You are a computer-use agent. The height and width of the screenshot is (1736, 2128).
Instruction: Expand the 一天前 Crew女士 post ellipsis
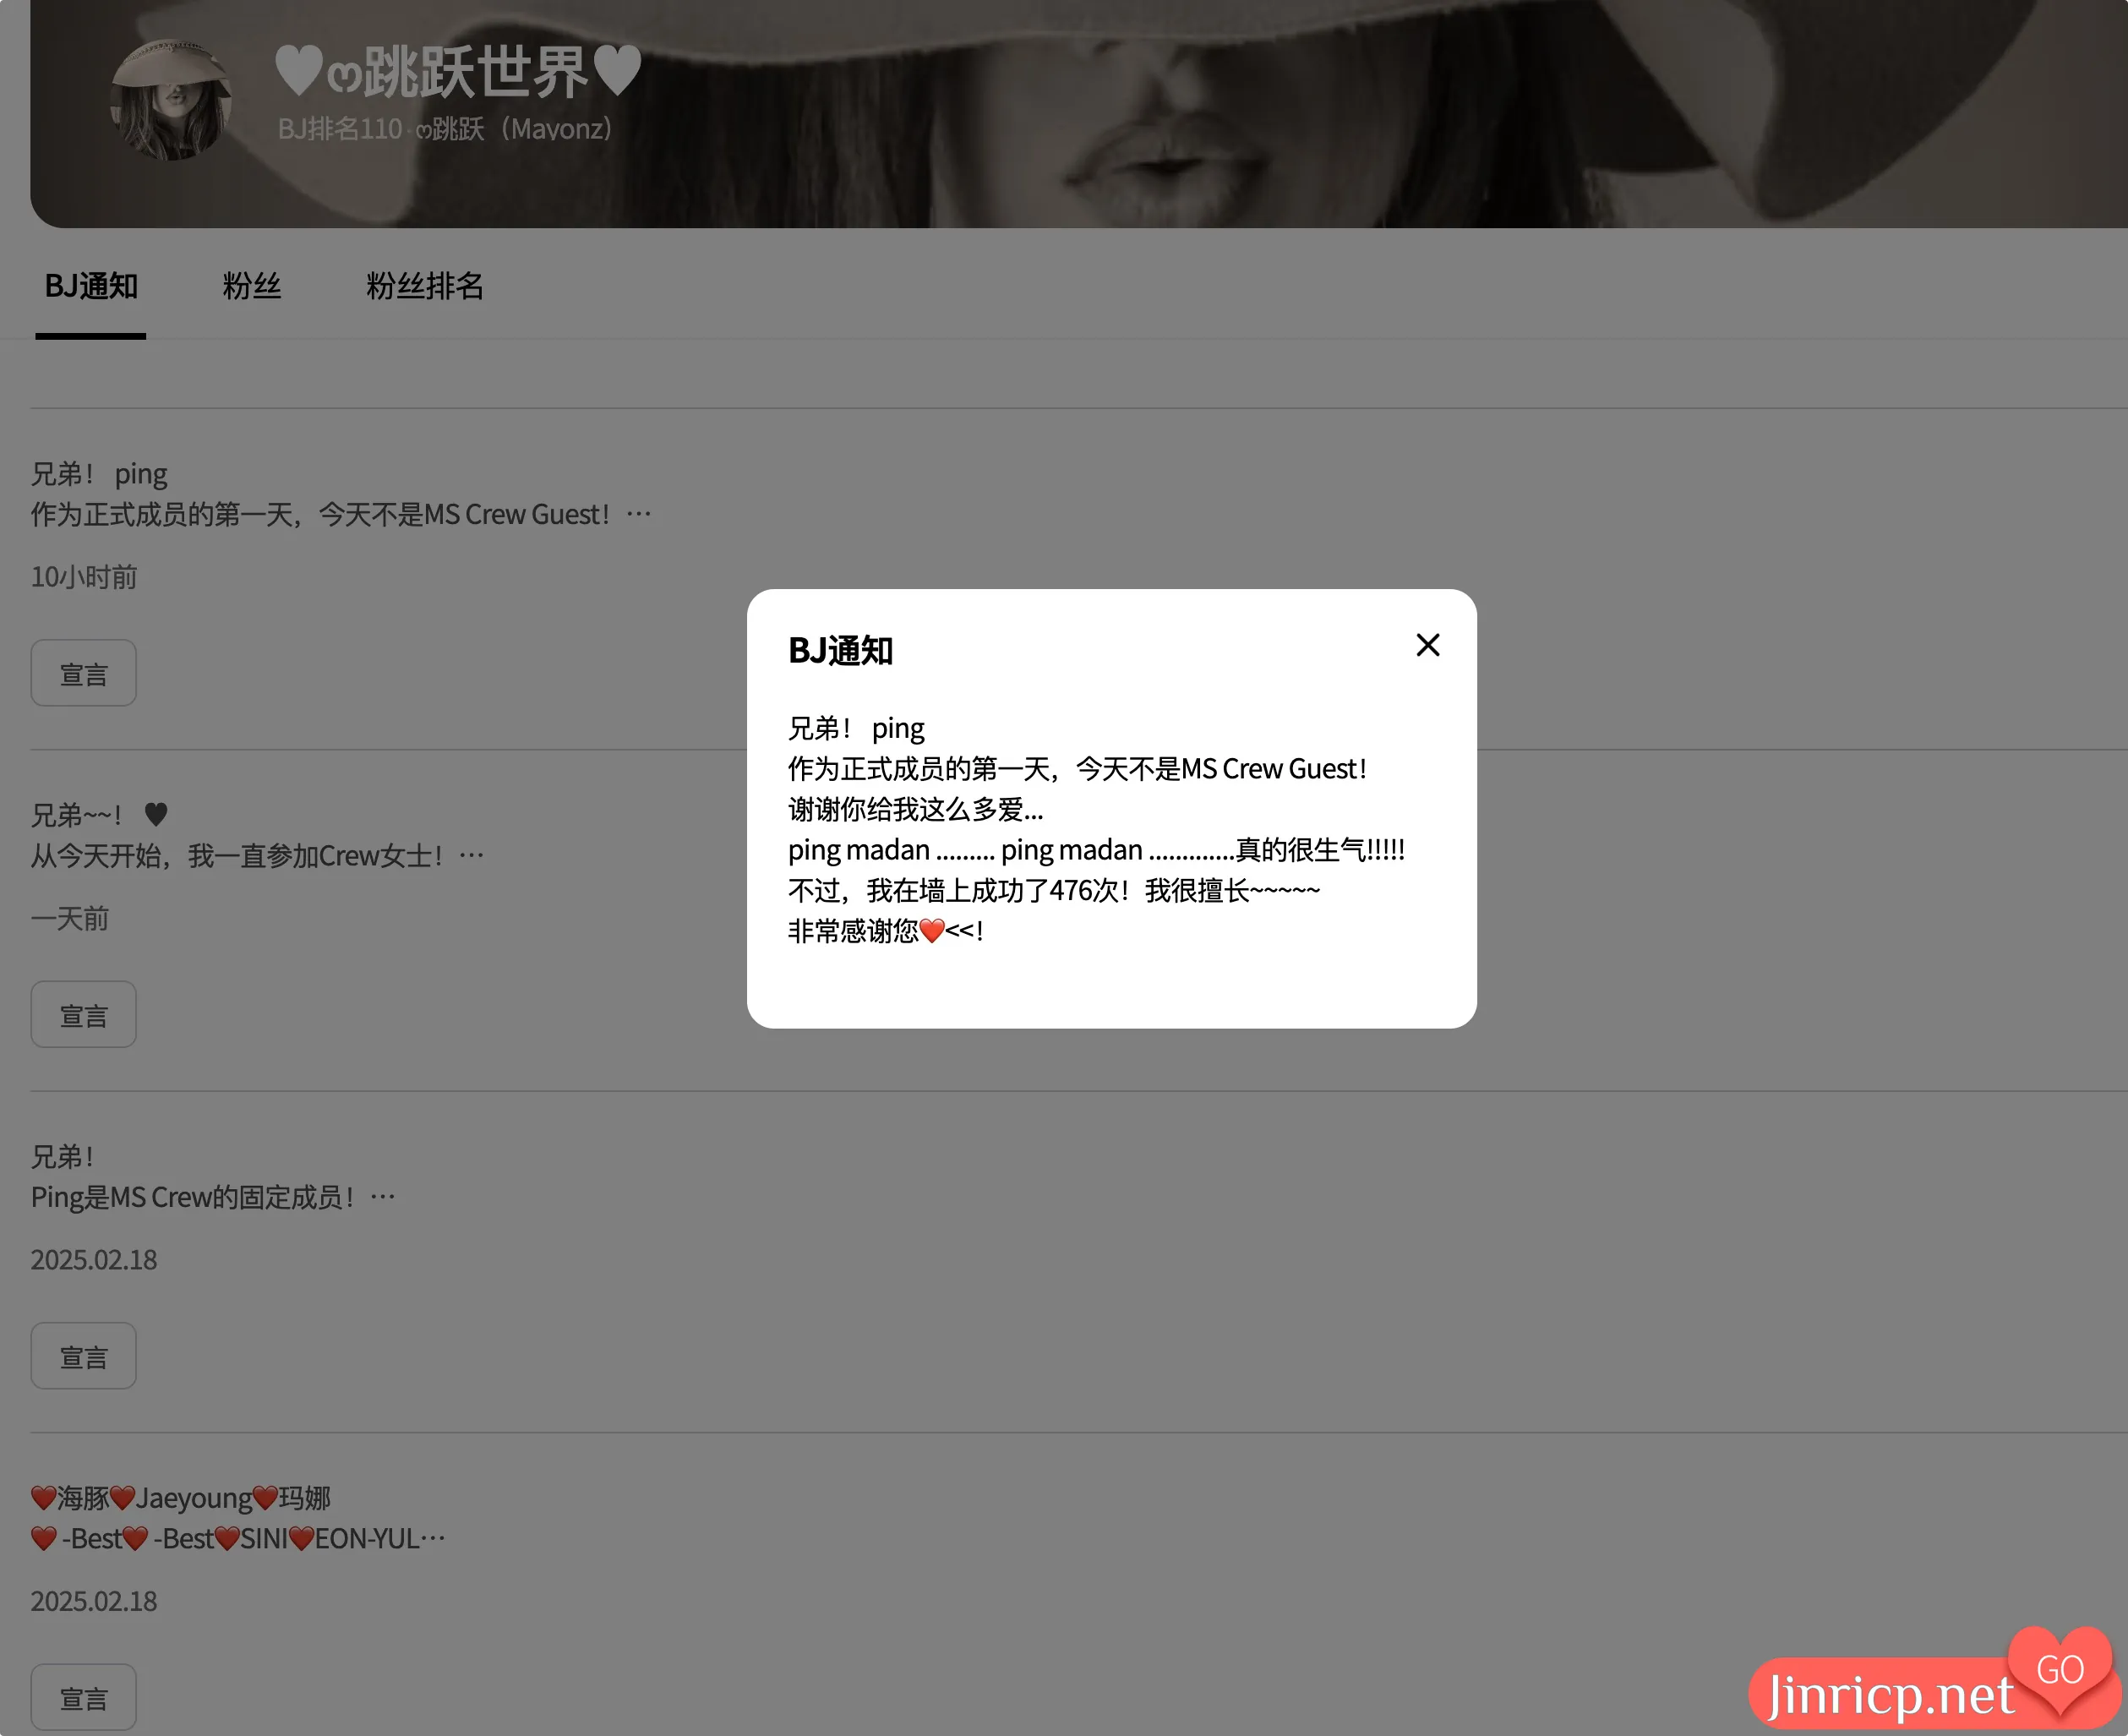pos(471,854)
